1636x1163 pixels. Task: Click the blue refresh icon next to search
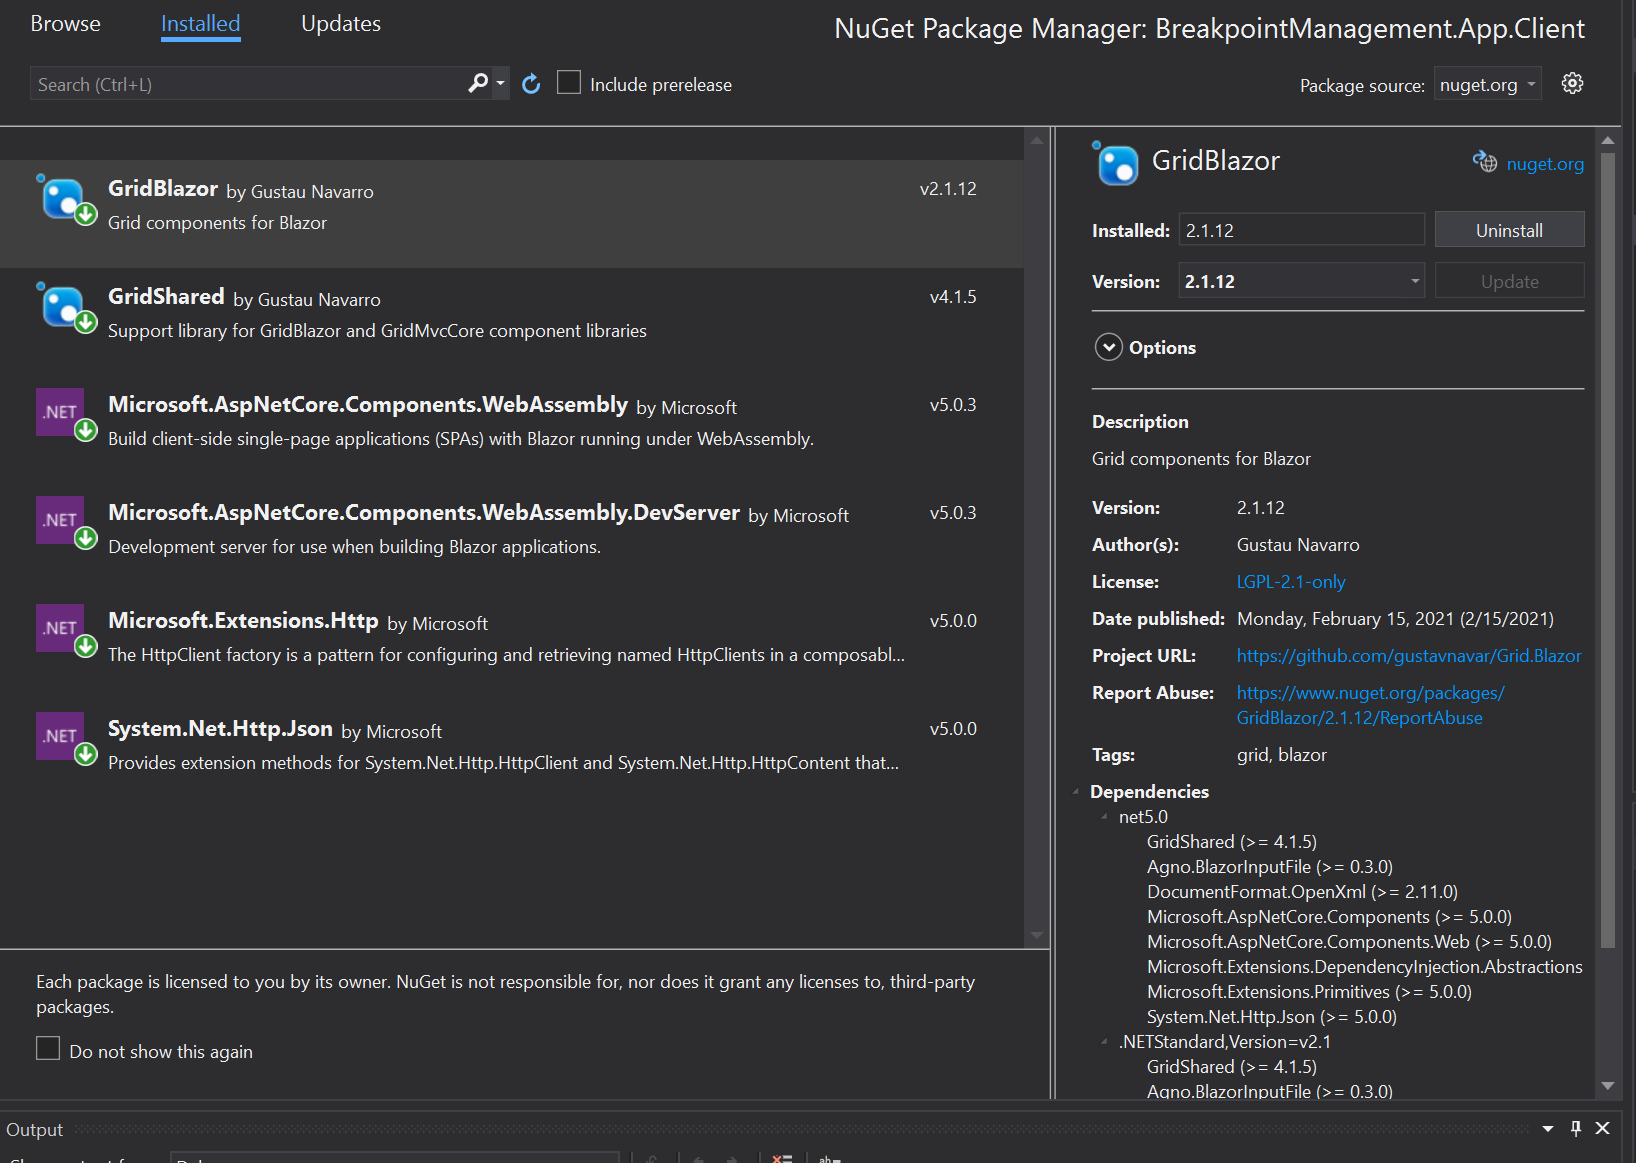[531, 83]
